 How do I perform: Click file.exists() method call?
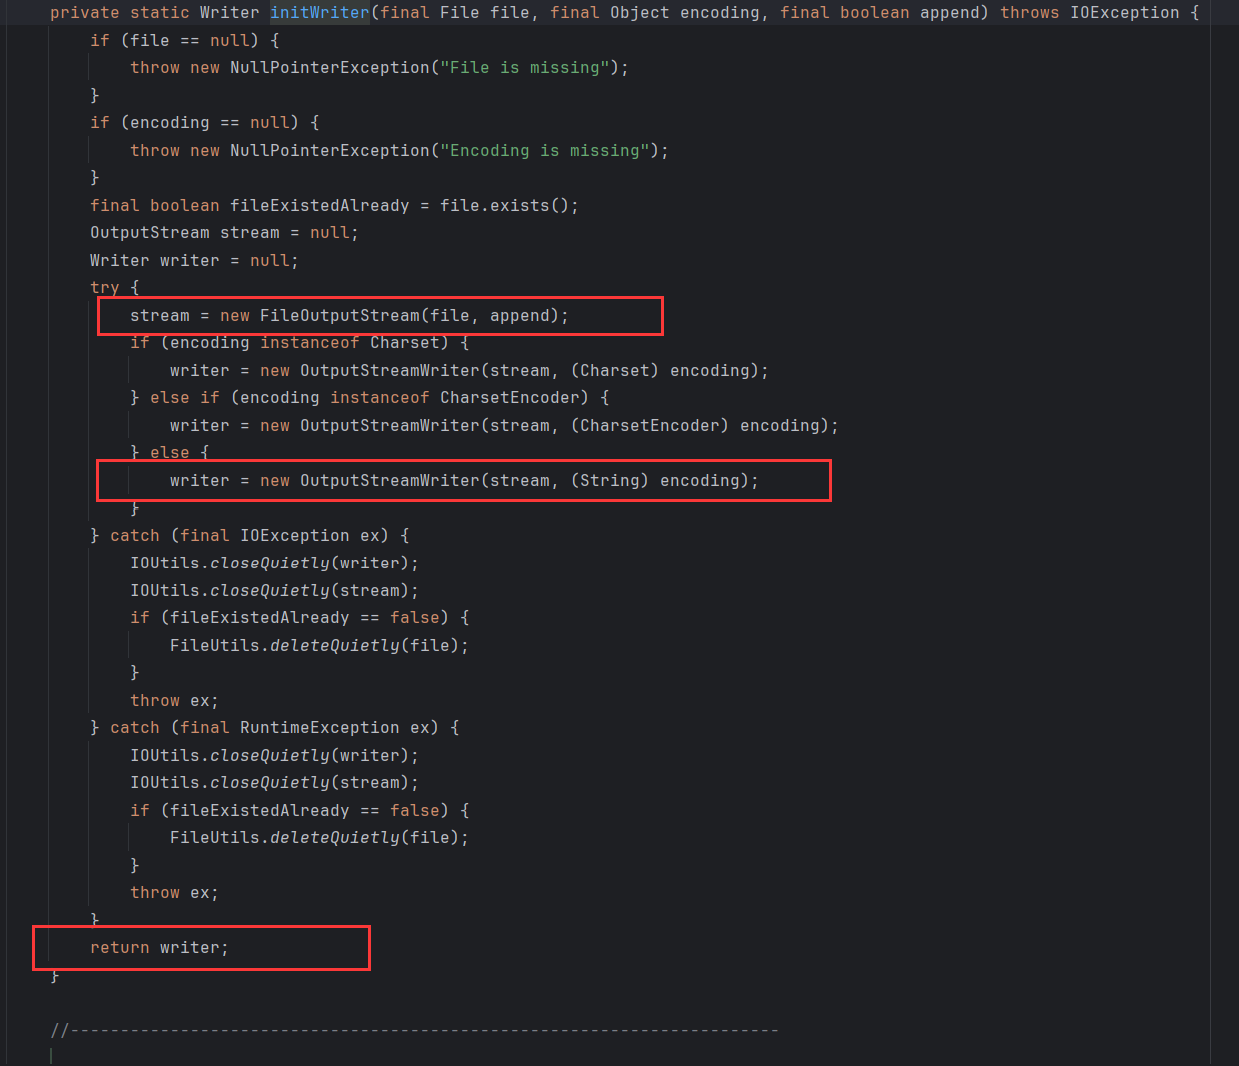[508, 206]
